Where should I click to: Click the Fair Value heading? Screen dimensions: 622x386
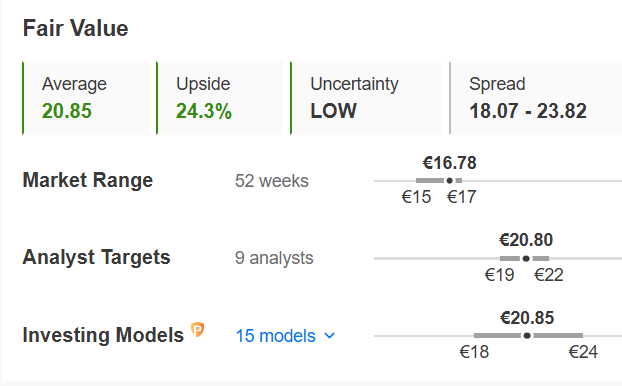pyautogui.click(x=75, y=29)
